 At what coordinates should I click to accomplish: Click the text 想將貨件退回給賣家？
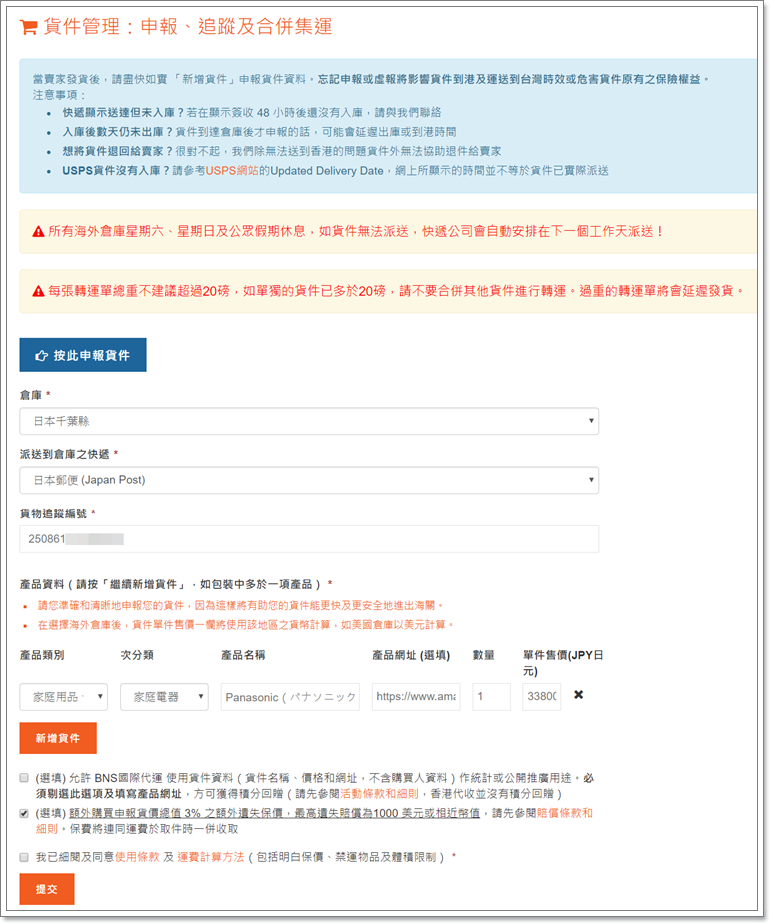118,151
